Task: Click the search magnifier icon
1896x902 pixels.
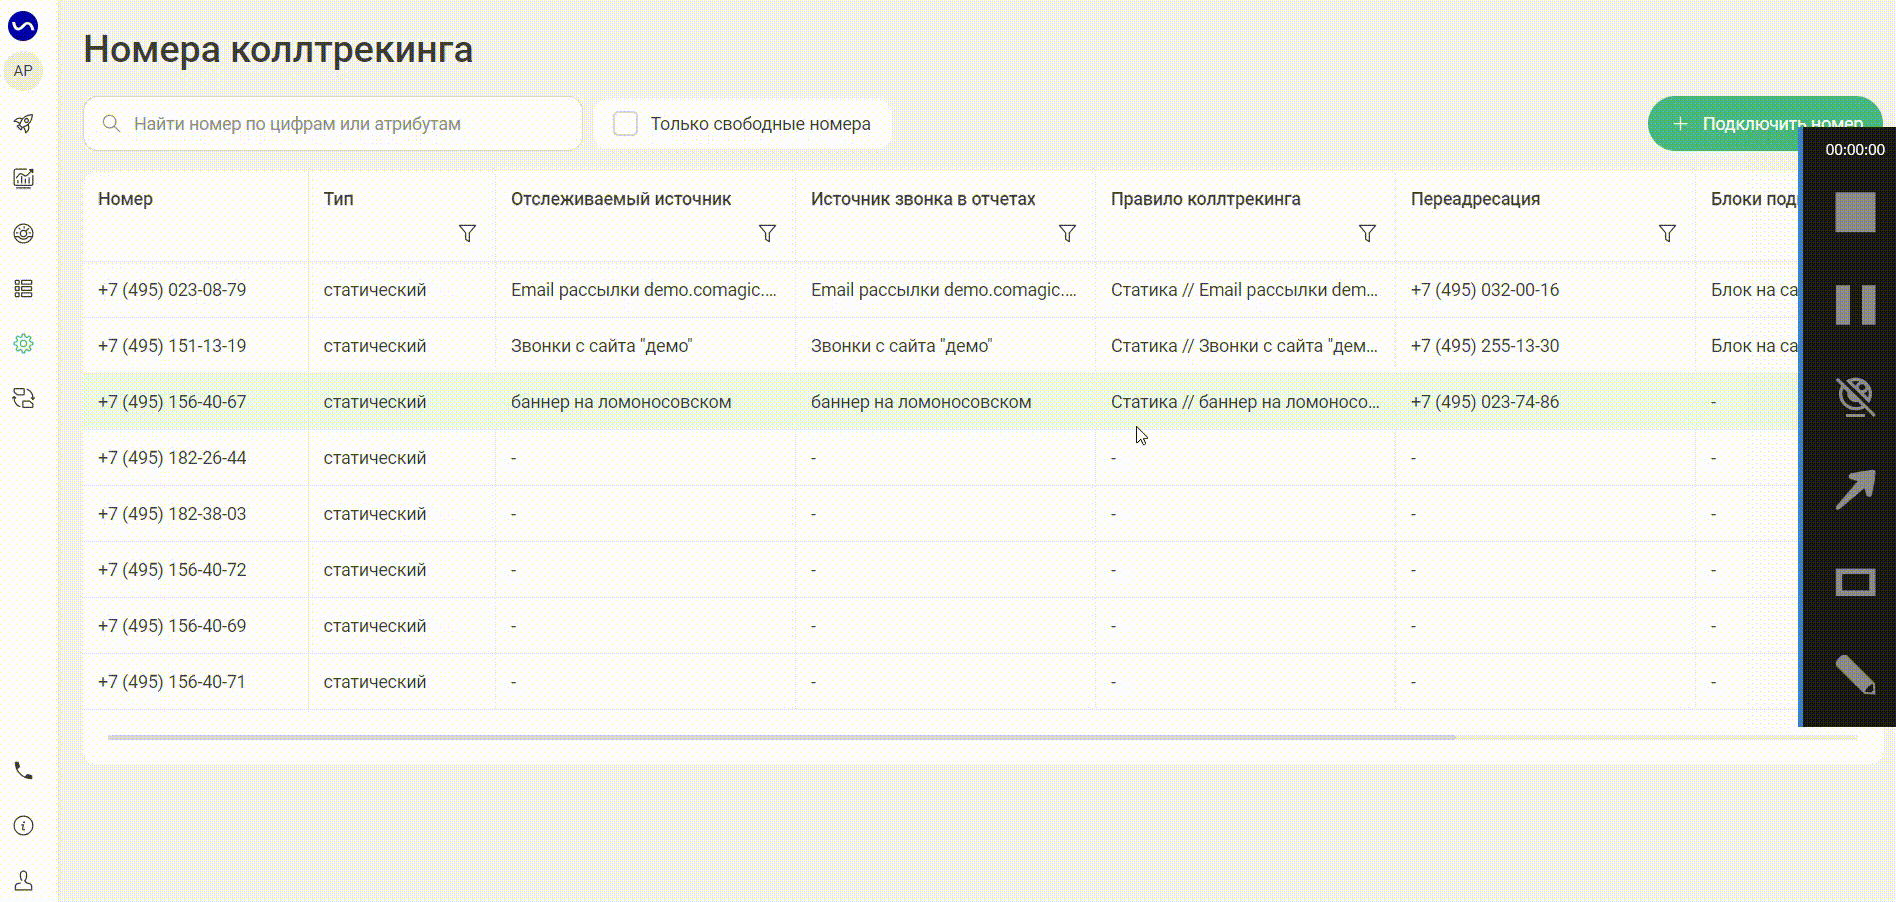Action: [112, 124]
